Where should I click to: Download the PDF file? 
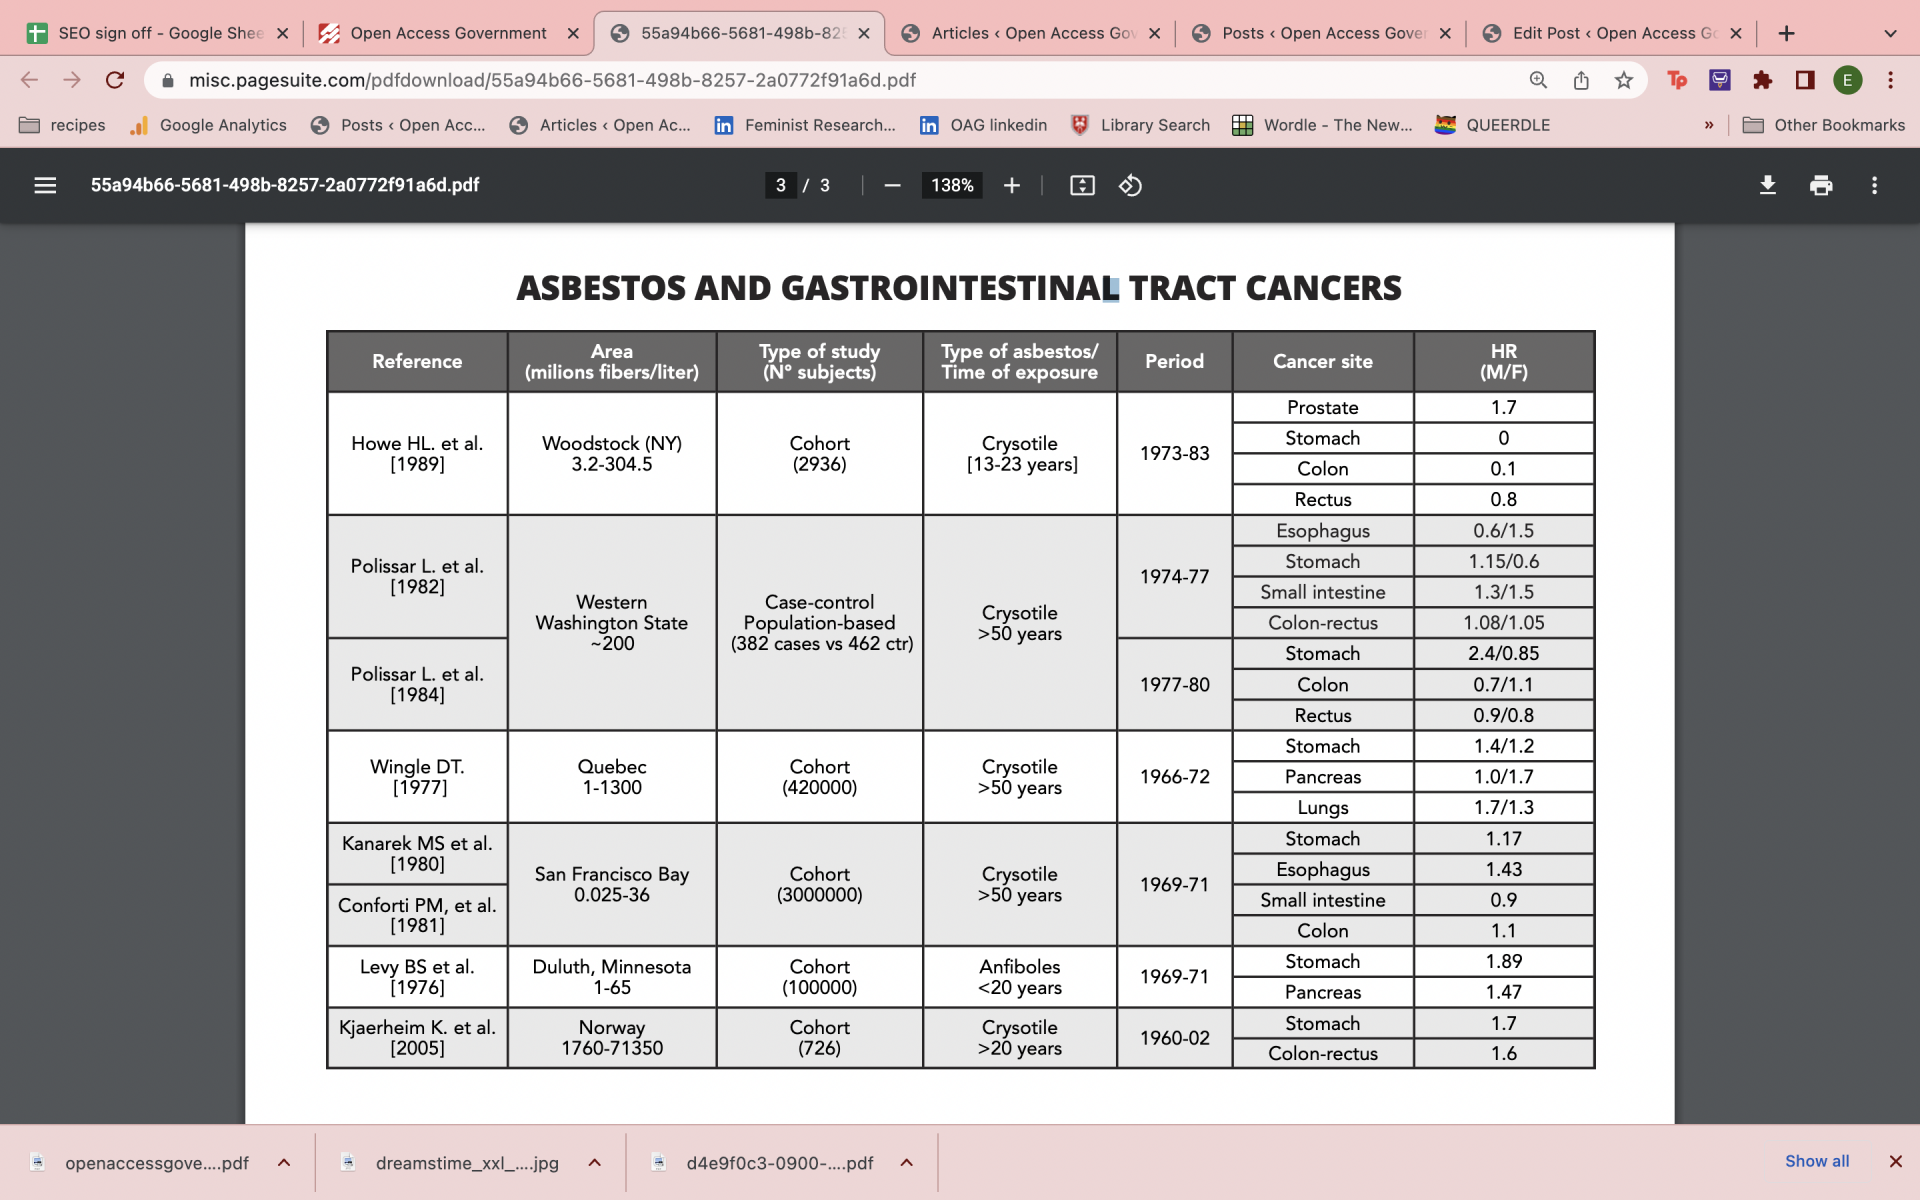[x=1768, y=185]
